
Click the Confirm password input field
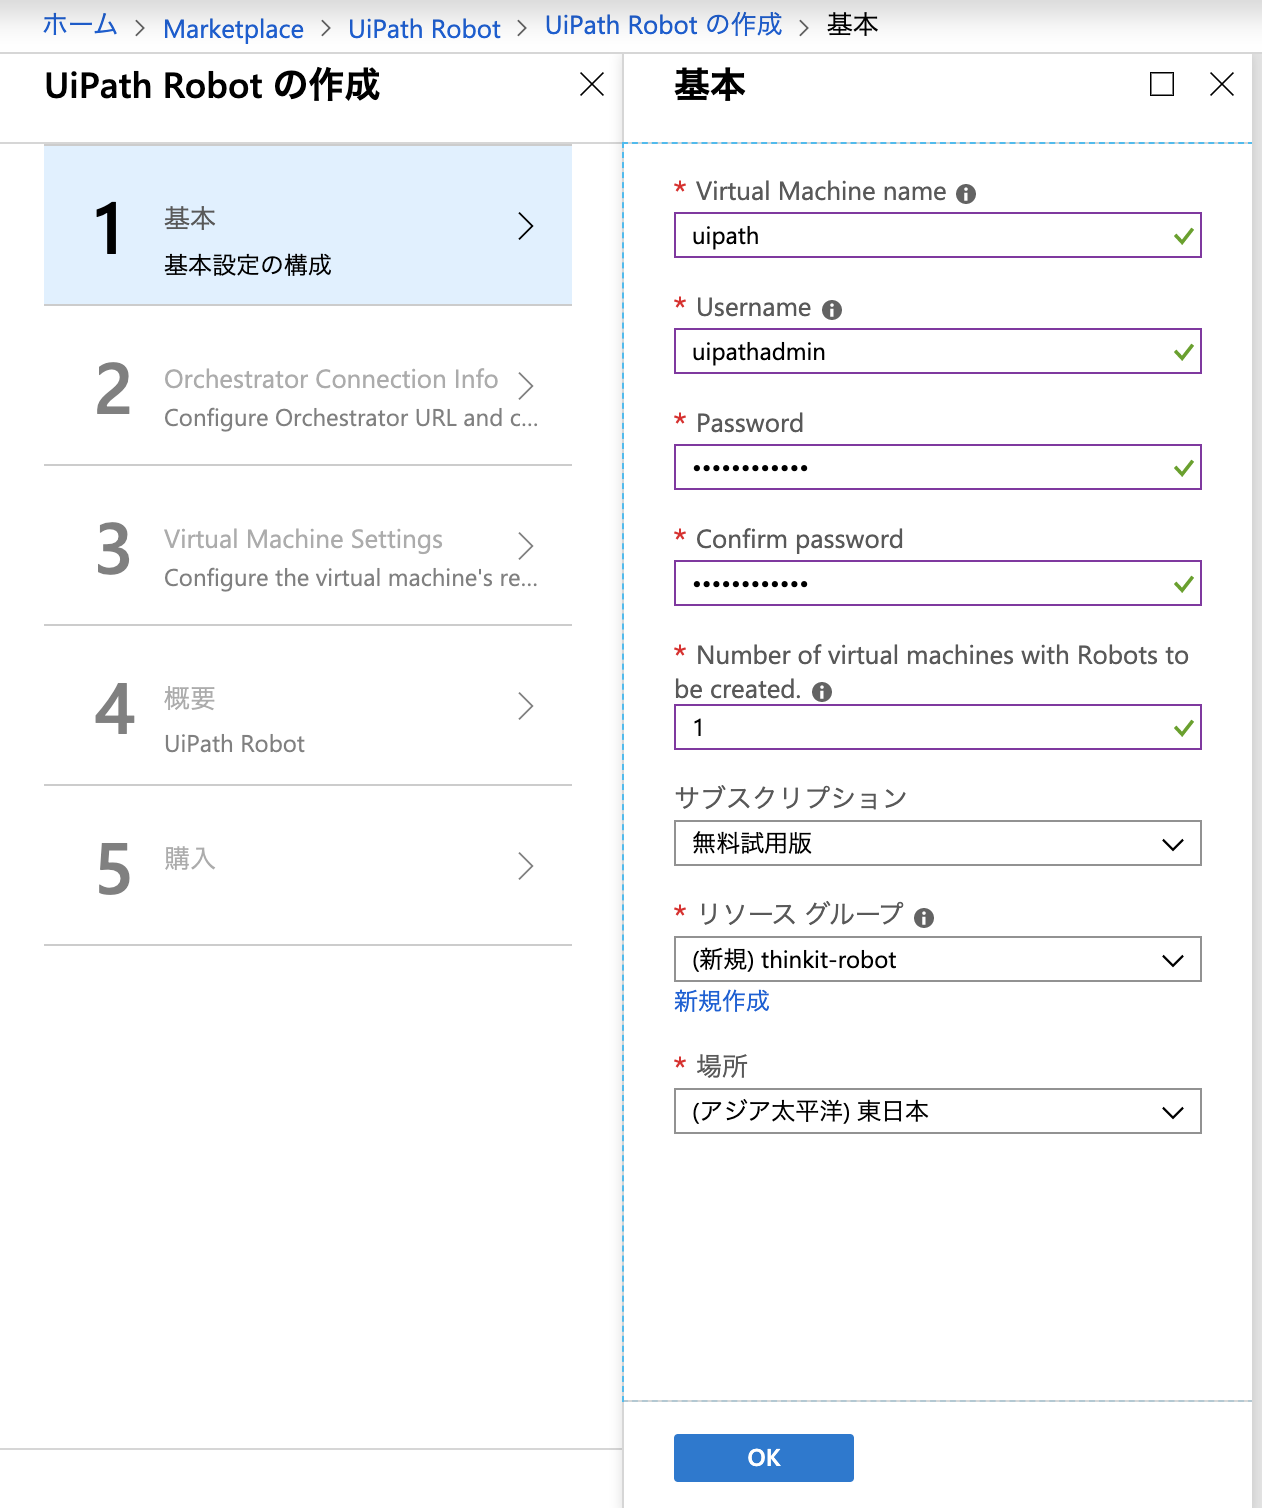click(x=938, y=583)
